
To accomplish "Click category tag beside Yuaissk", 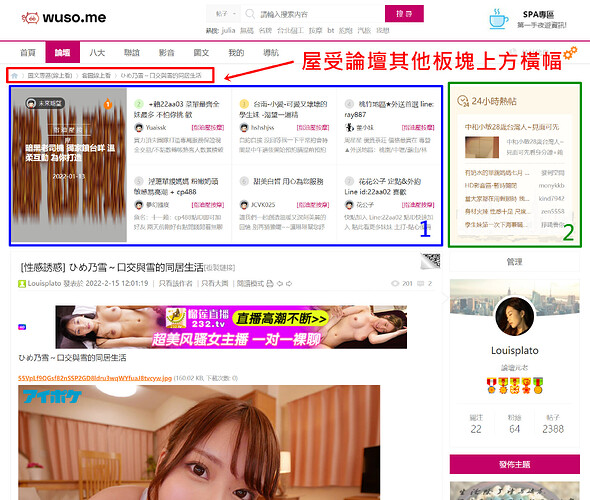I will tap(208, 128).
